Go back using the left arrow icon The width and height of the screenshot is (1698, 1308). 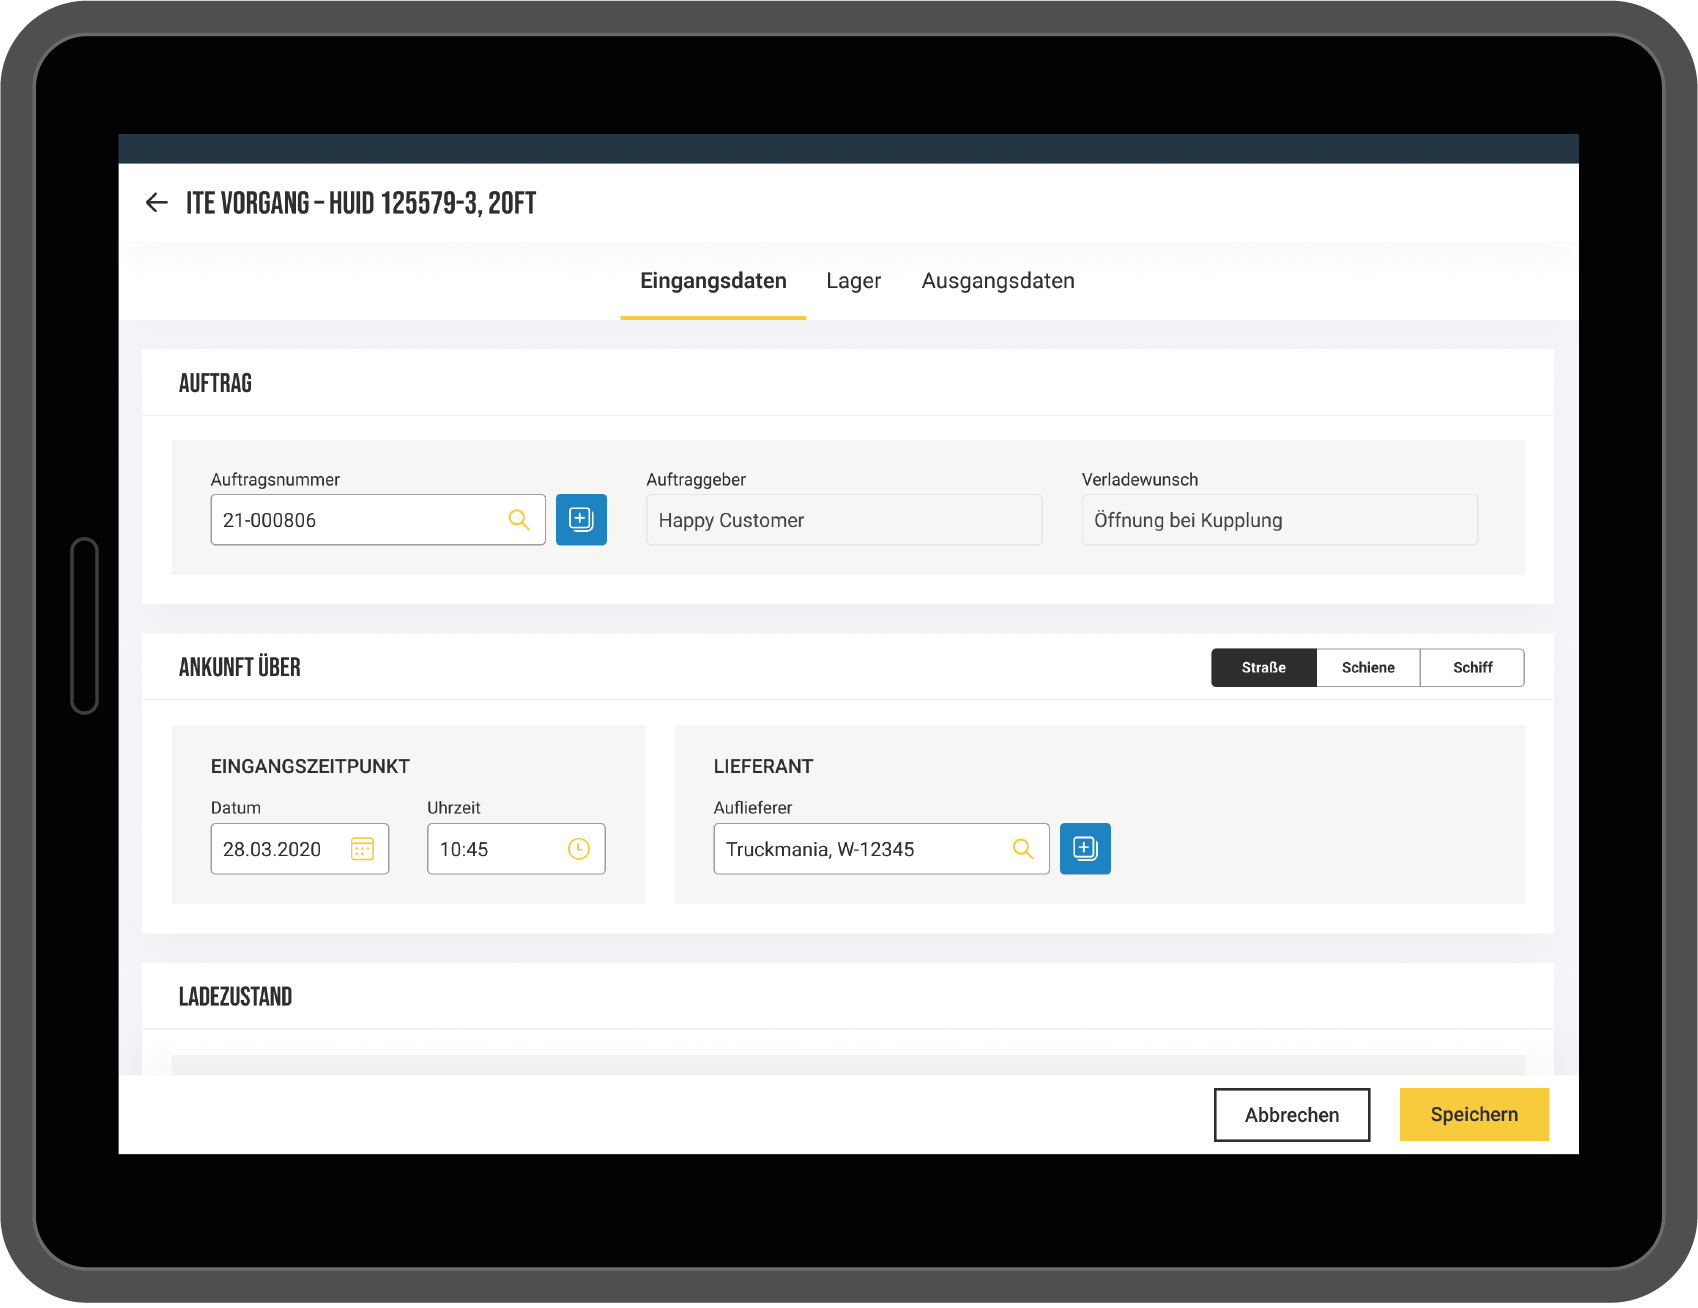(x=156, y=203)
